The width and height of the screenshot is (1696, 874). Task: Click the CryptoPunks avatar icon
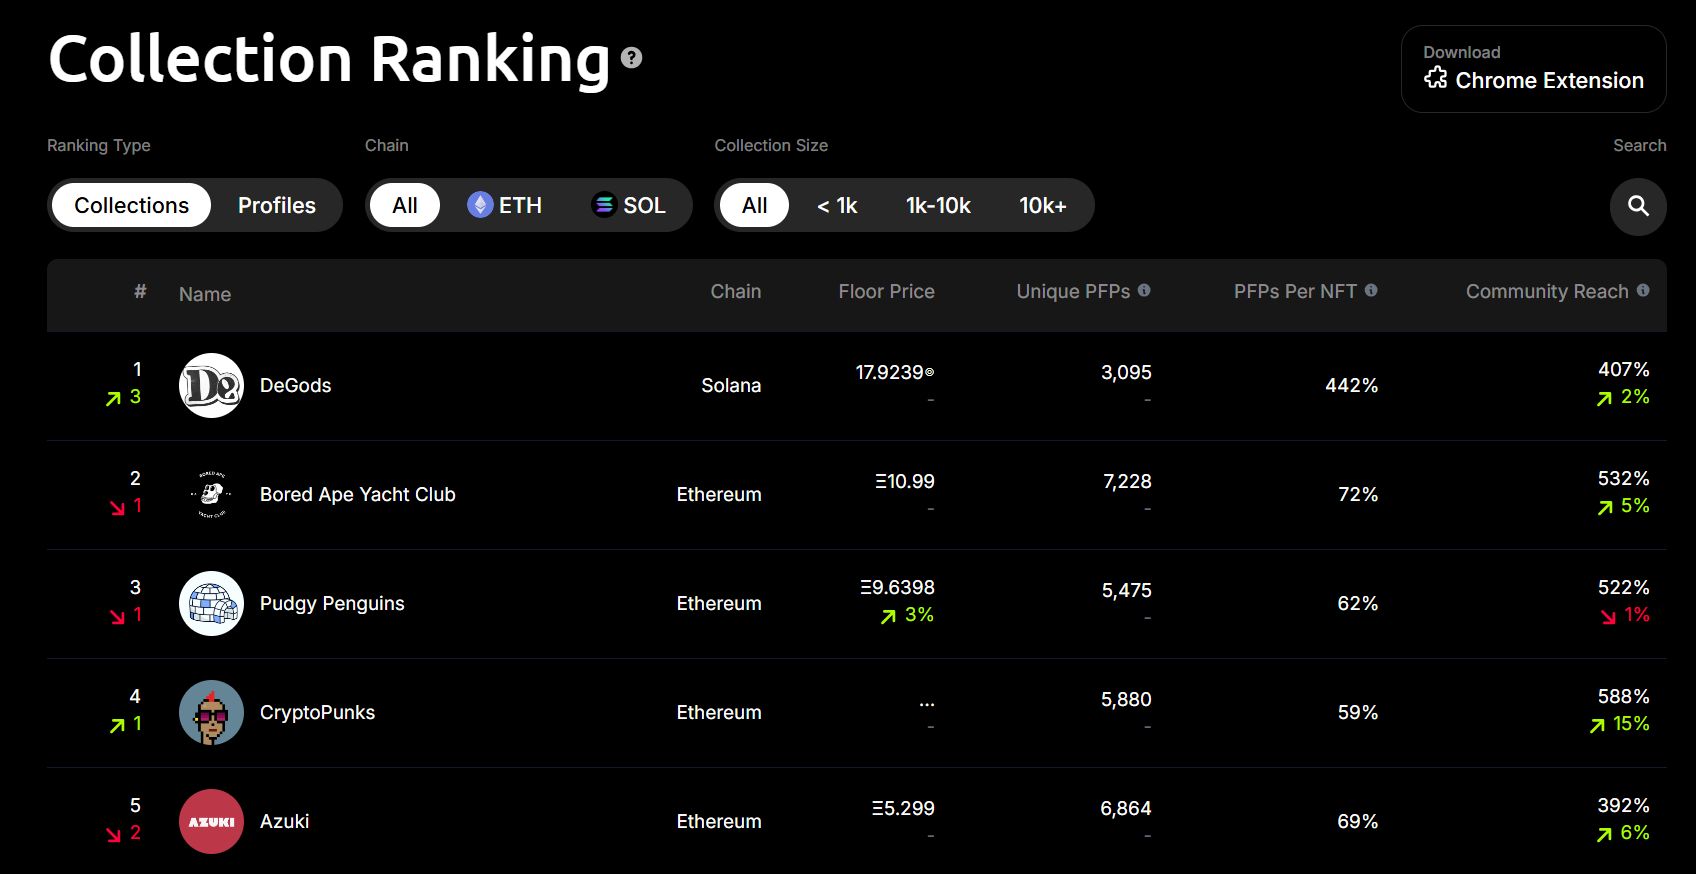[211, 712]
